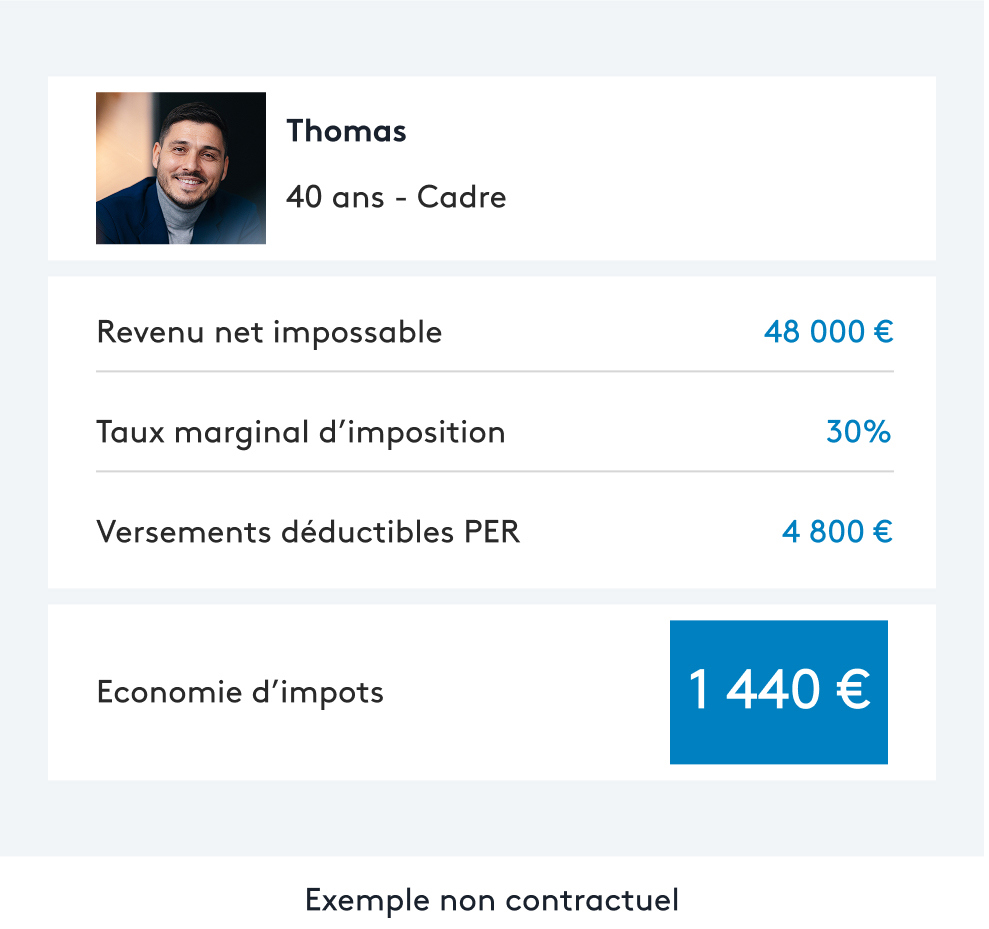Screen dimensions: 989x929
Task: Click the word Cadre in the profile
Action: tap(461, 197)
